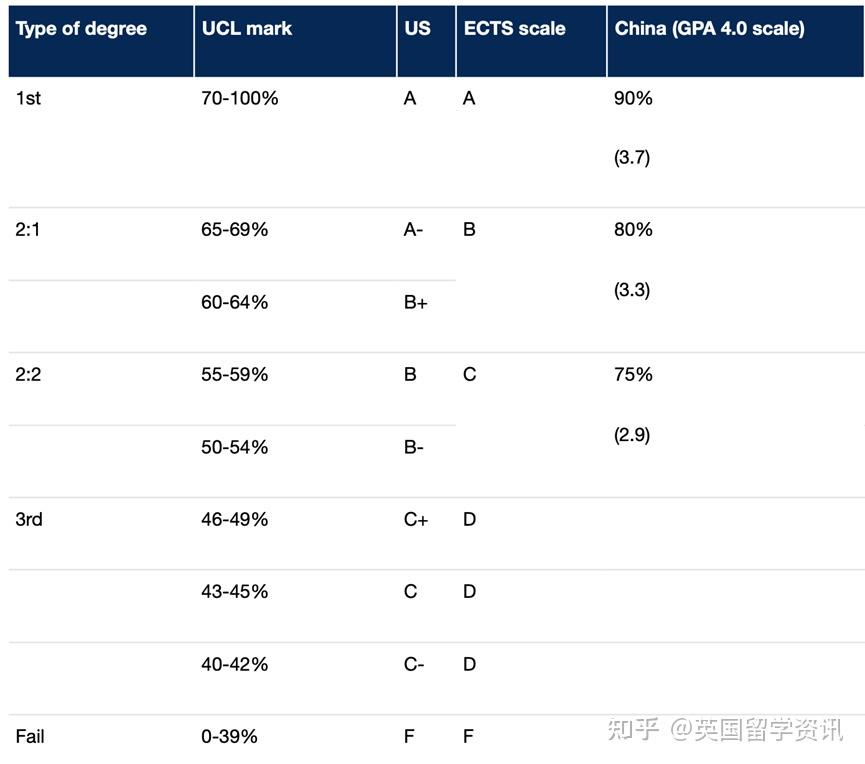Select the "ECTS scale" column header
This screenshot has height=764, width=865.
[x=514, y=28]
